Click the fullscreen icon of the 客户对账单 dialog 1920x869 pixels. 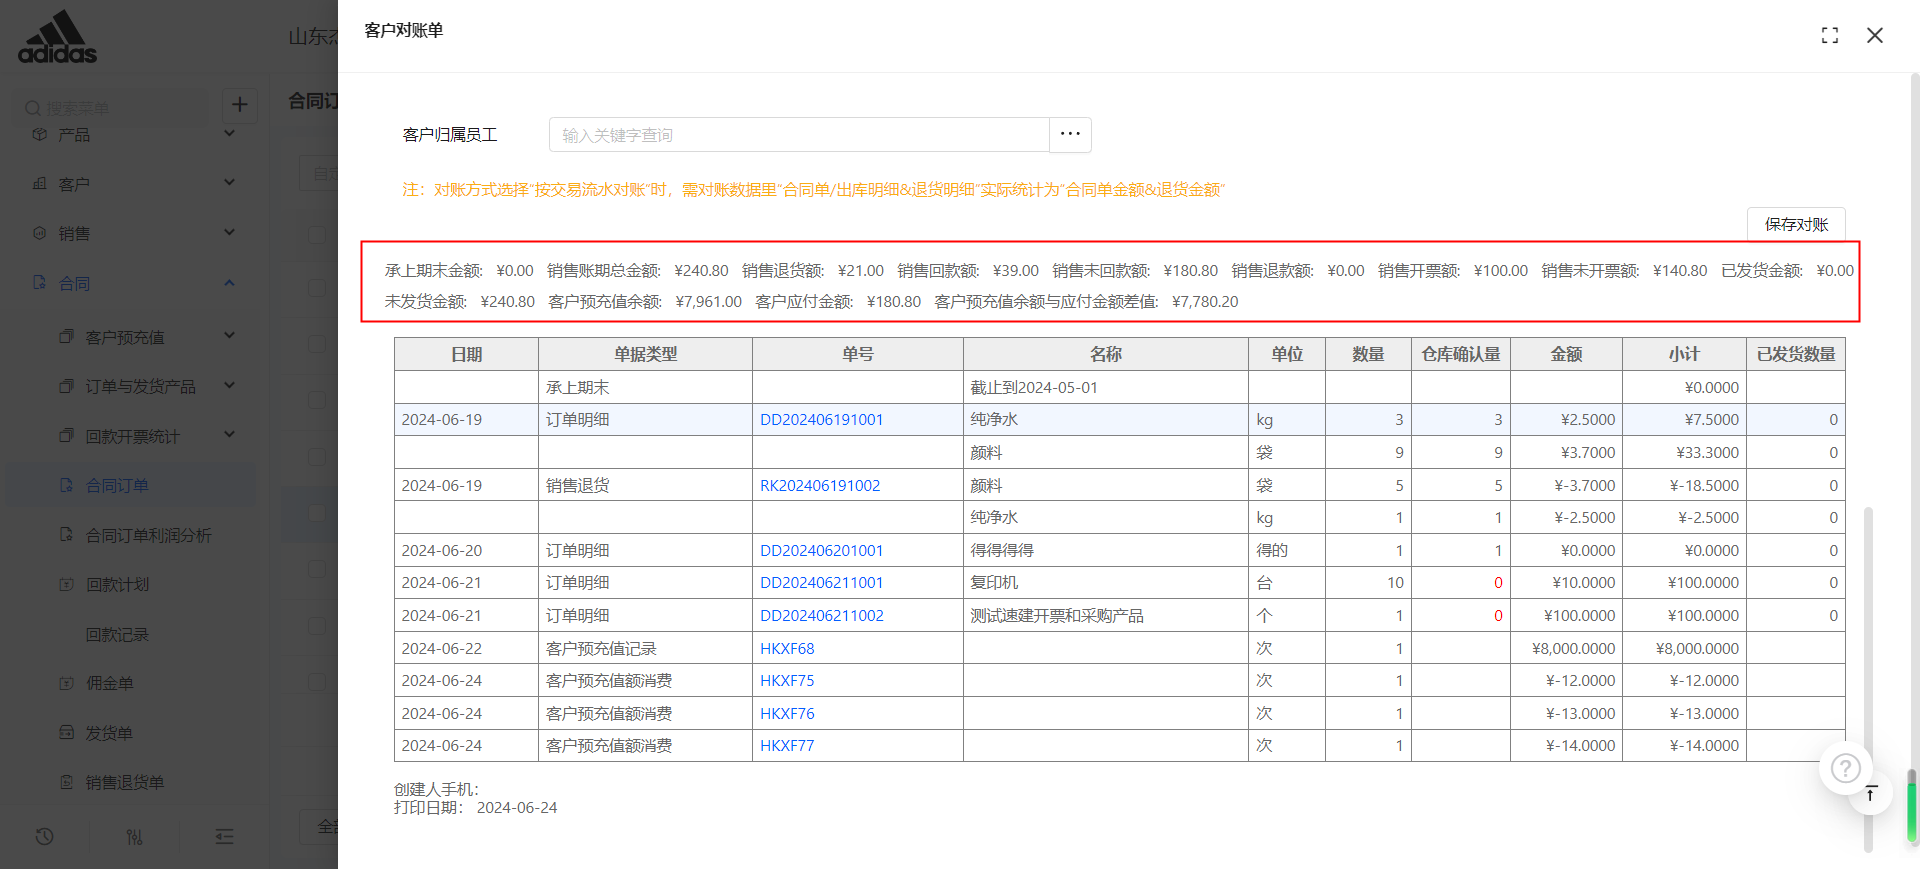1829,36
